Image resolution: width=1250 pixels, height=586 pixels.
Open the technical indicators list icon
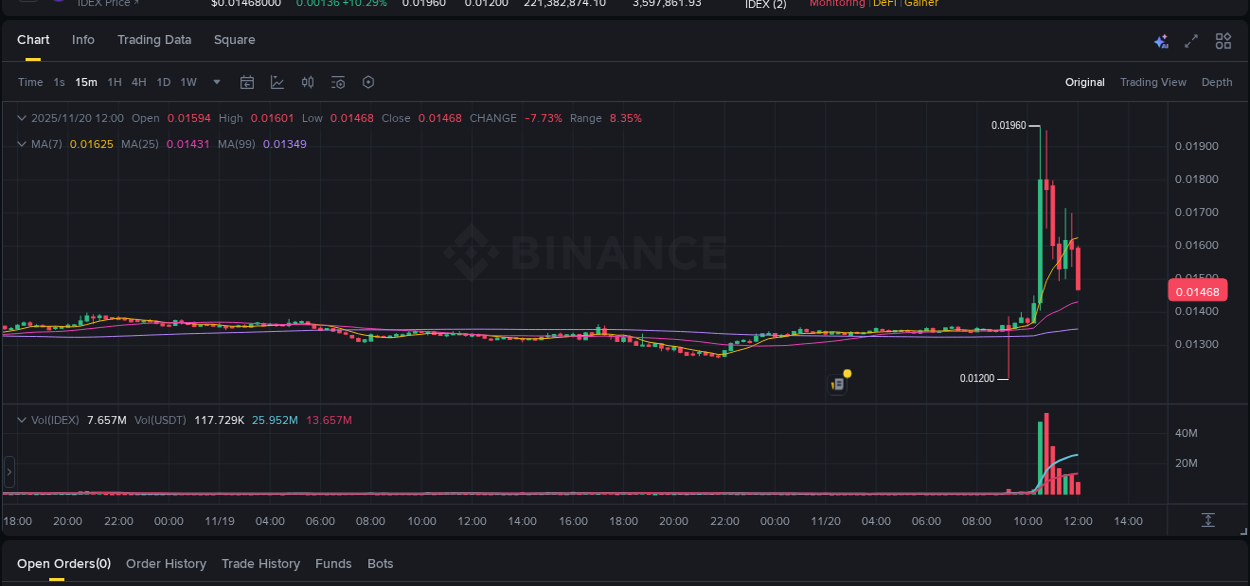coord(337,82)
